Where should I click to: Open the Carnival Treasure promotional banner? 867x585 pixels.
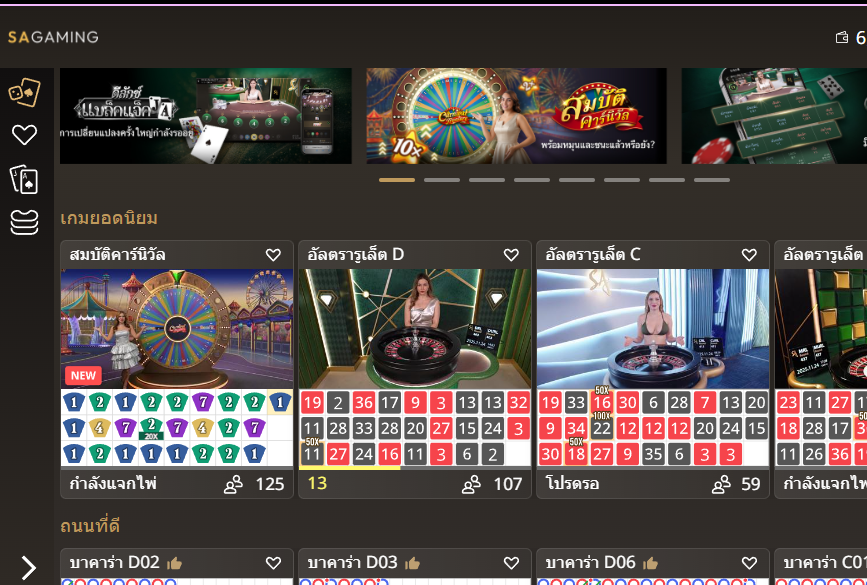516,116
